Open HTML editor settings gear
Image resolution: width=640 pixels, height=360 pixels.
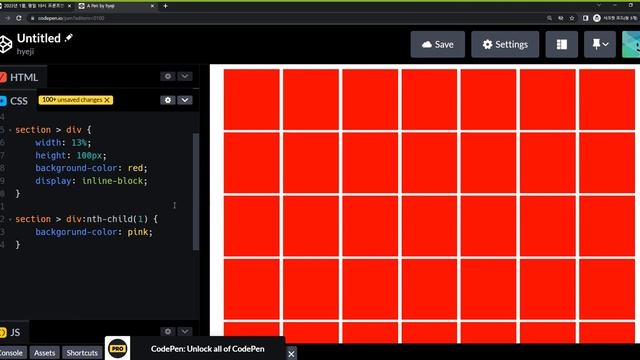(x=168, y=76)
